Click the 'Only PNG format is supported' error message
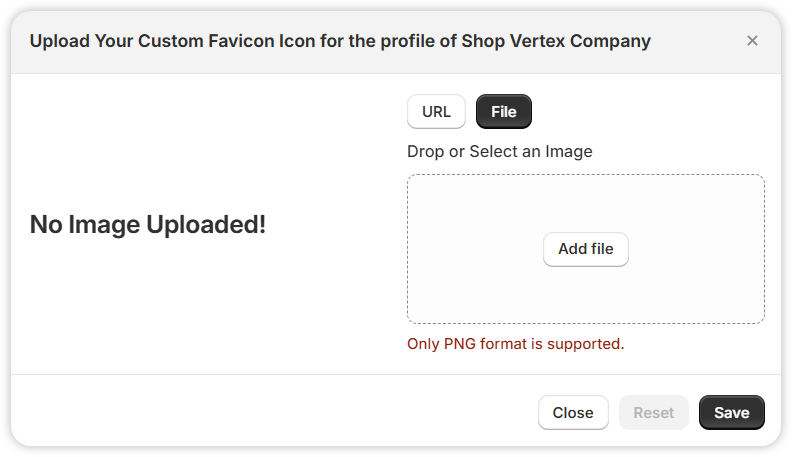 click(x=516, y=344)
